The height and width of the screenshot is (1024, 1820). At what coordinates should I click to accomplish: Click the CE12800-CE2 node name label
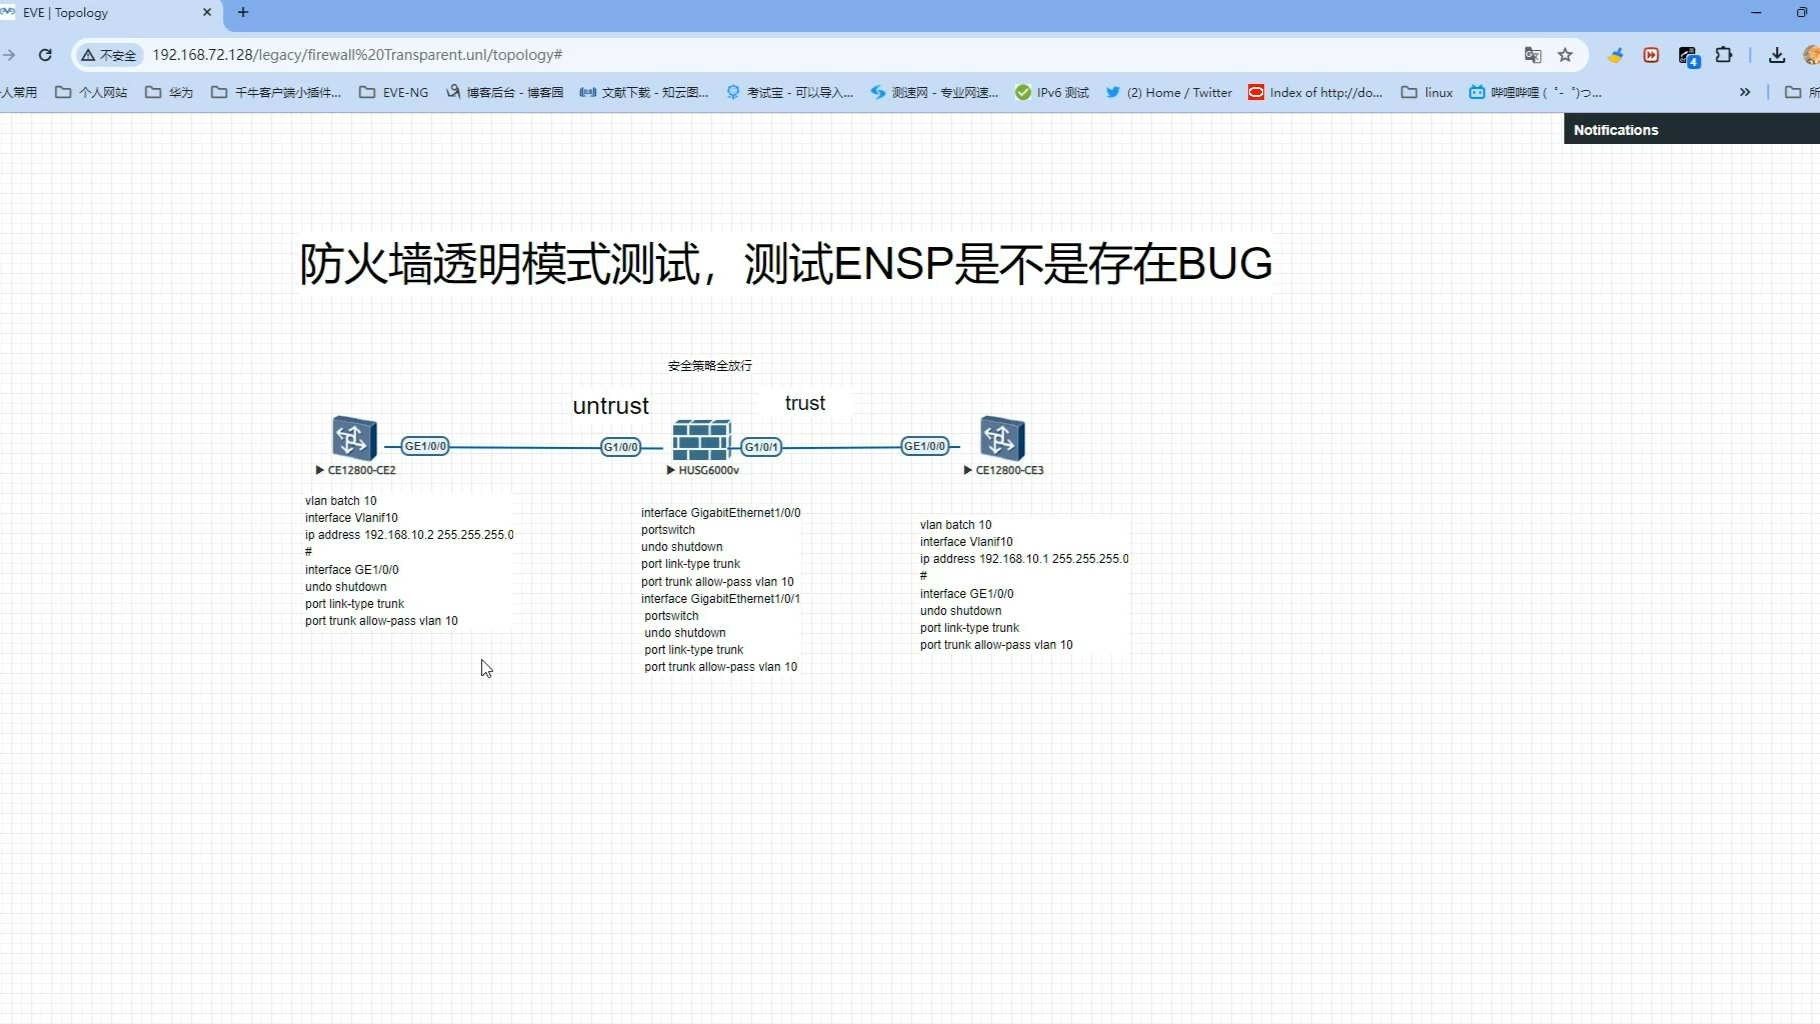coord(362,470)
